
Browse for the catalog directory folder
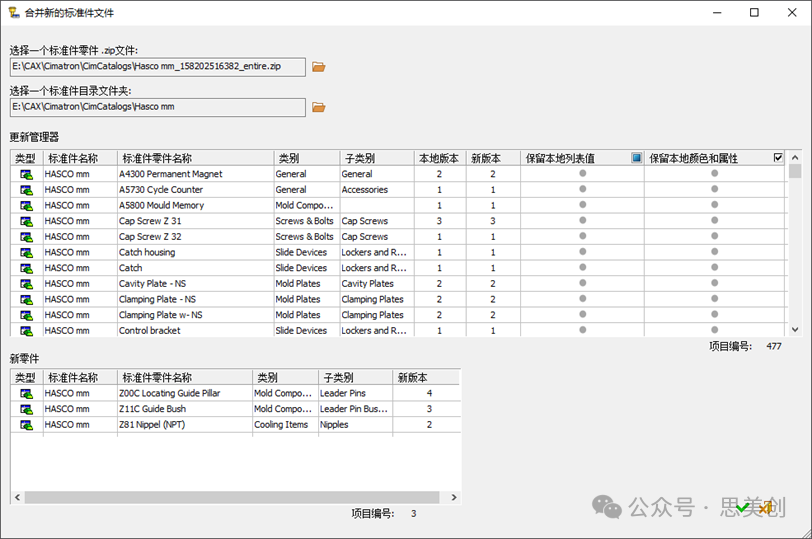[x=318, y=107]
